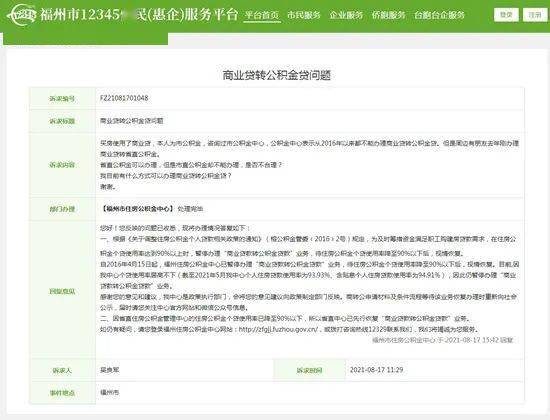Click 福州市住房公积金中心 department name
Image resolution: width=550 pixels, height=420 pixels.
[x=137, y=209]
